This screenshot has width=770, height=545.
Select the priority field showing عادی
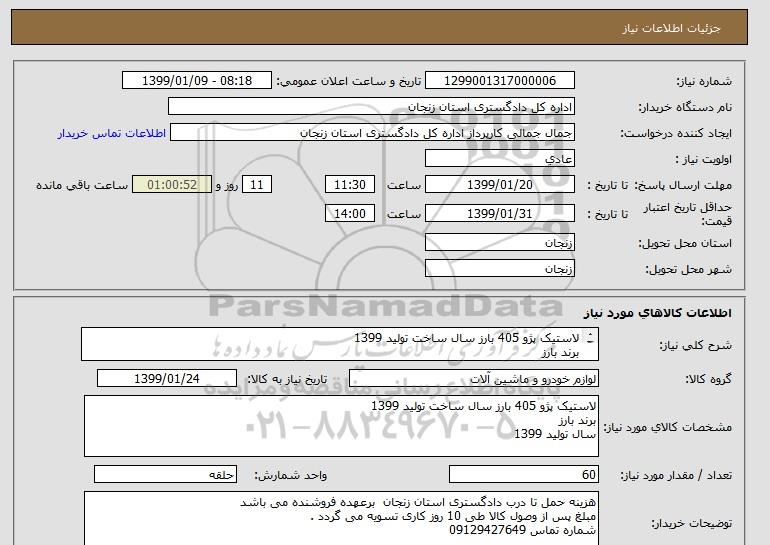[x=499, y=159]
